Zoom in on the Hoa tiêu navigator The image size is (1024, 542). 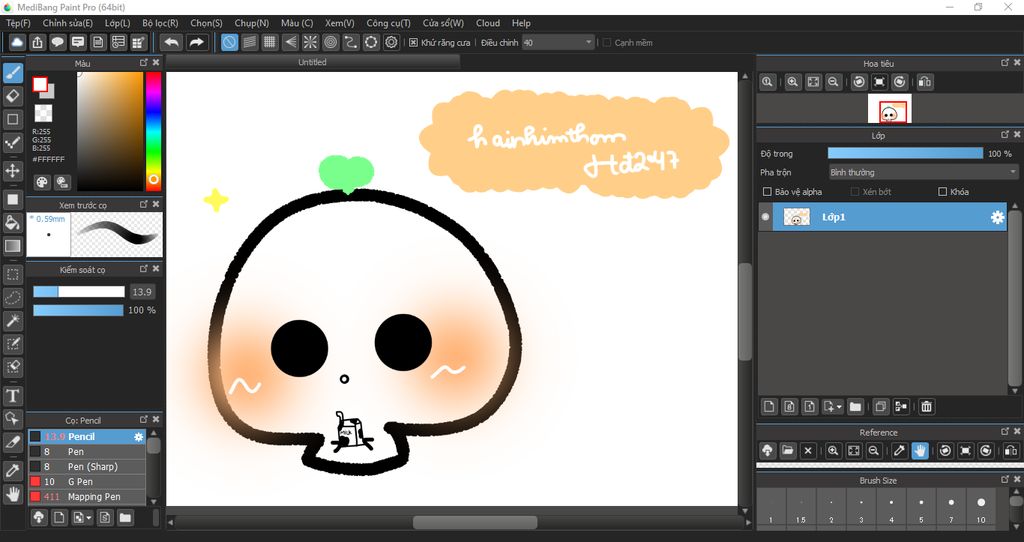(x=793, y=82)
